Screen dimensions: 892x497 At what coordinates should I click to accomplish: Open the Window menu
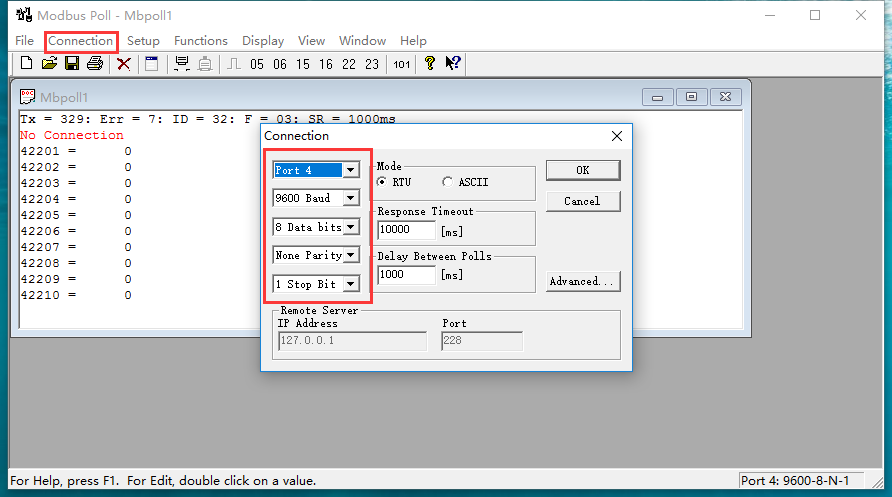pos(362,41)
